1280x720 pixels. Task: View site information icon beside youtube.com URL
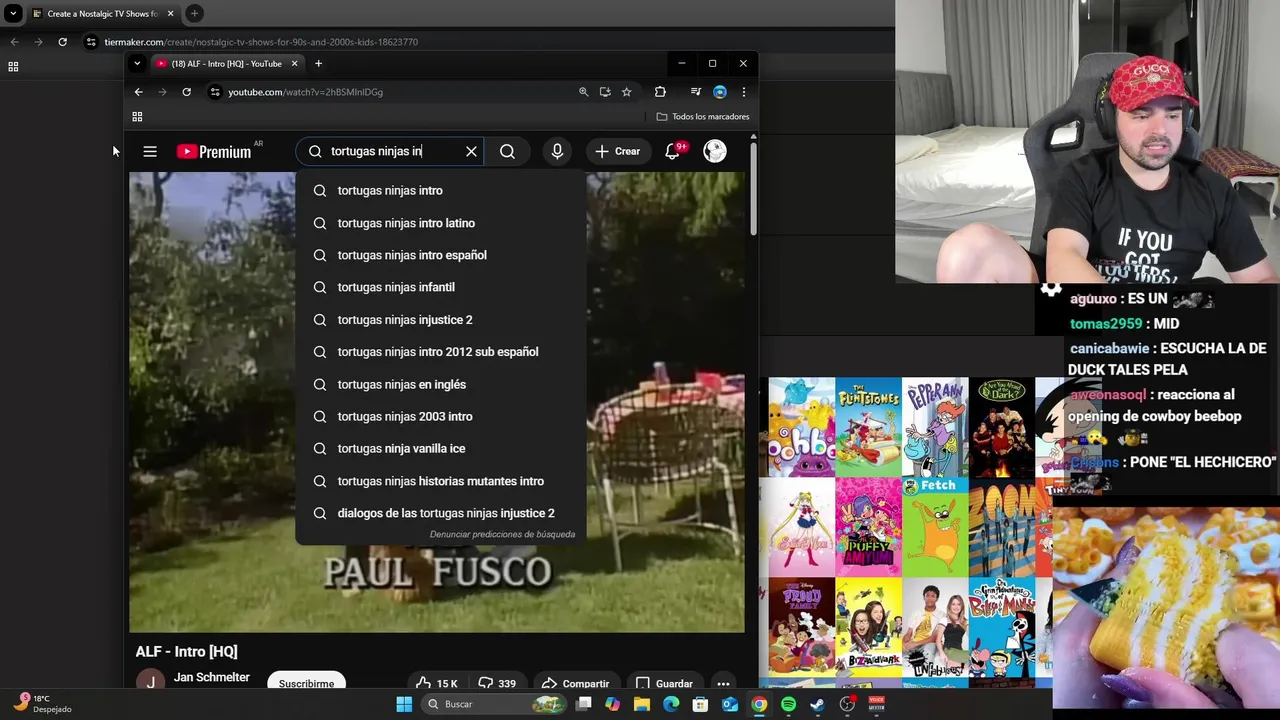point(214,92)
